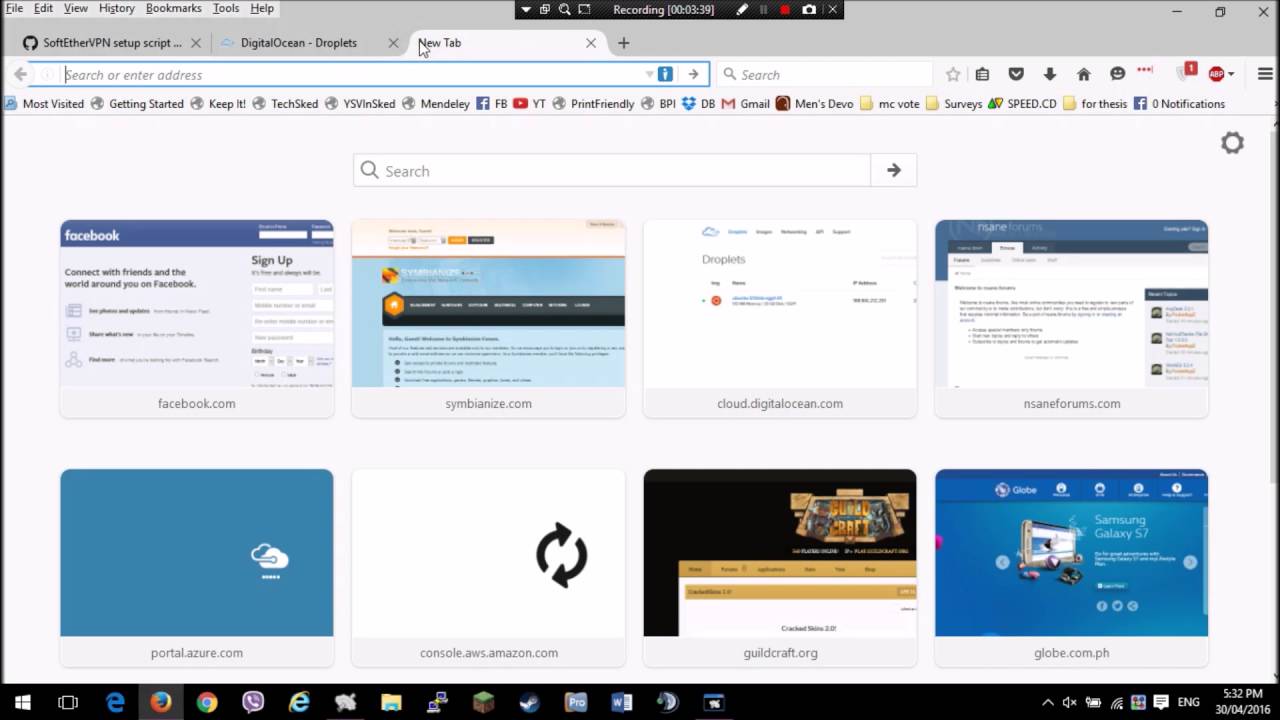Screen dimensions: 1280x720
Task: Open the Most Visited bookmark folder
Action: [44, 103]
